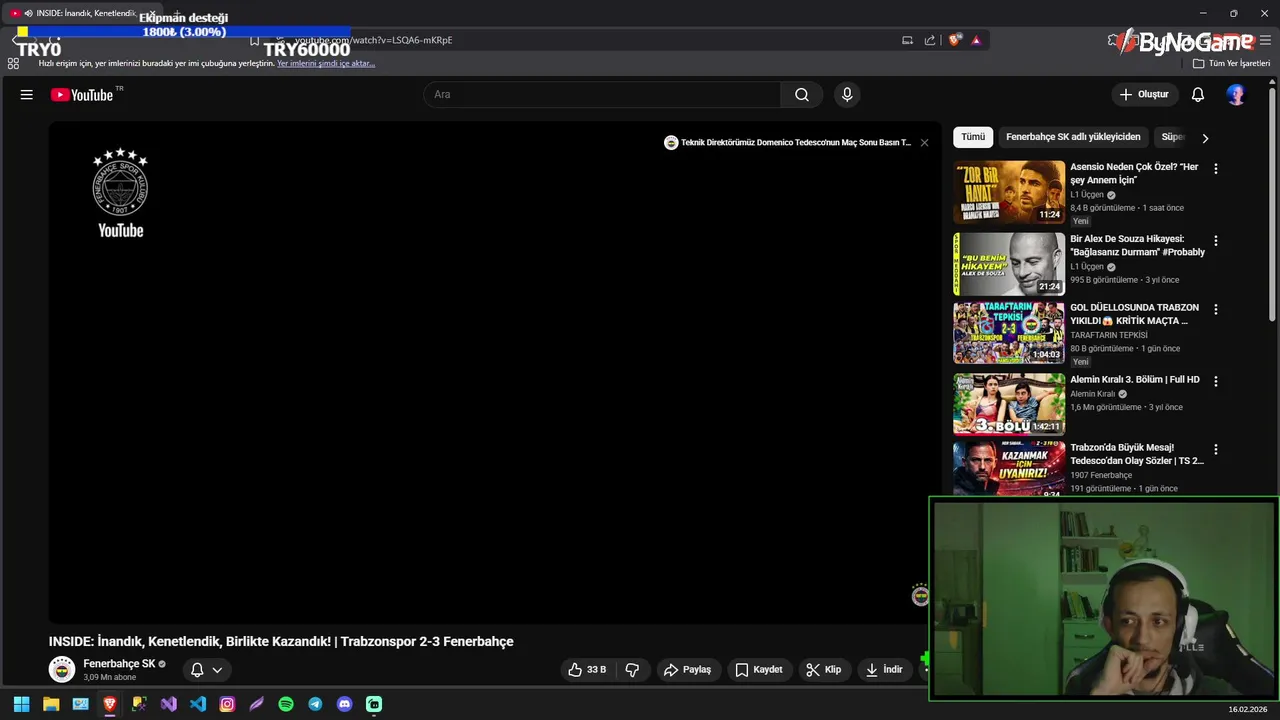Click the search magnifier button
The width and height of the screenshot is (1280, 720).
click(802, 95)
